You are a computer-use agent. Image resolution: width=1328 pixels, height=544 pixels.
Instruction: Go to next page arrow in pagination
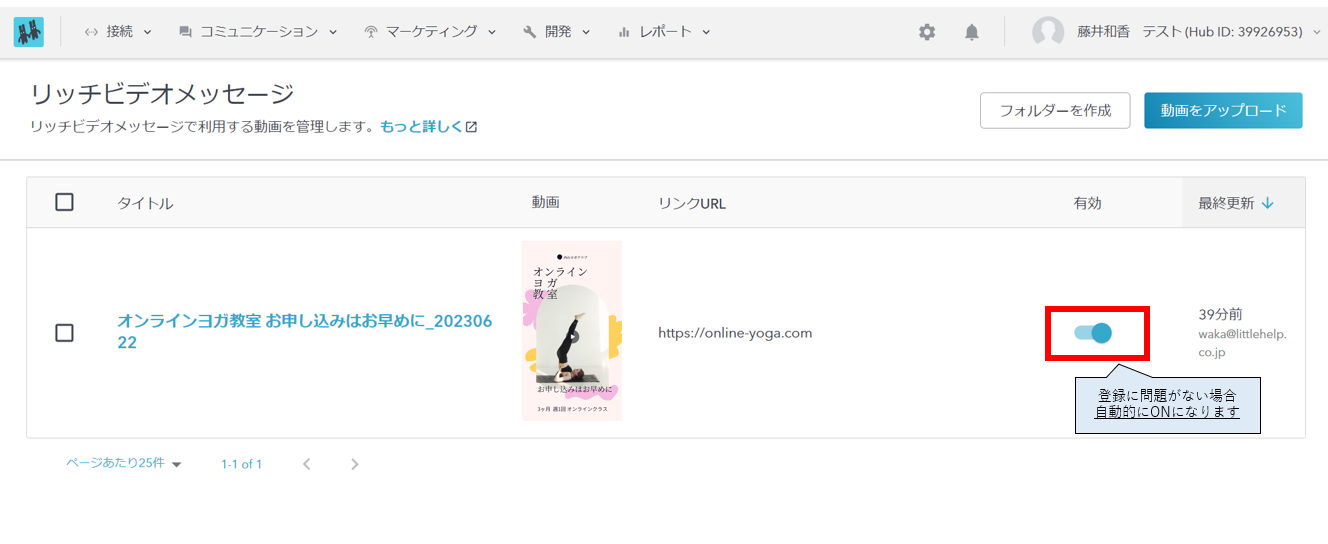tap(354, 464)
